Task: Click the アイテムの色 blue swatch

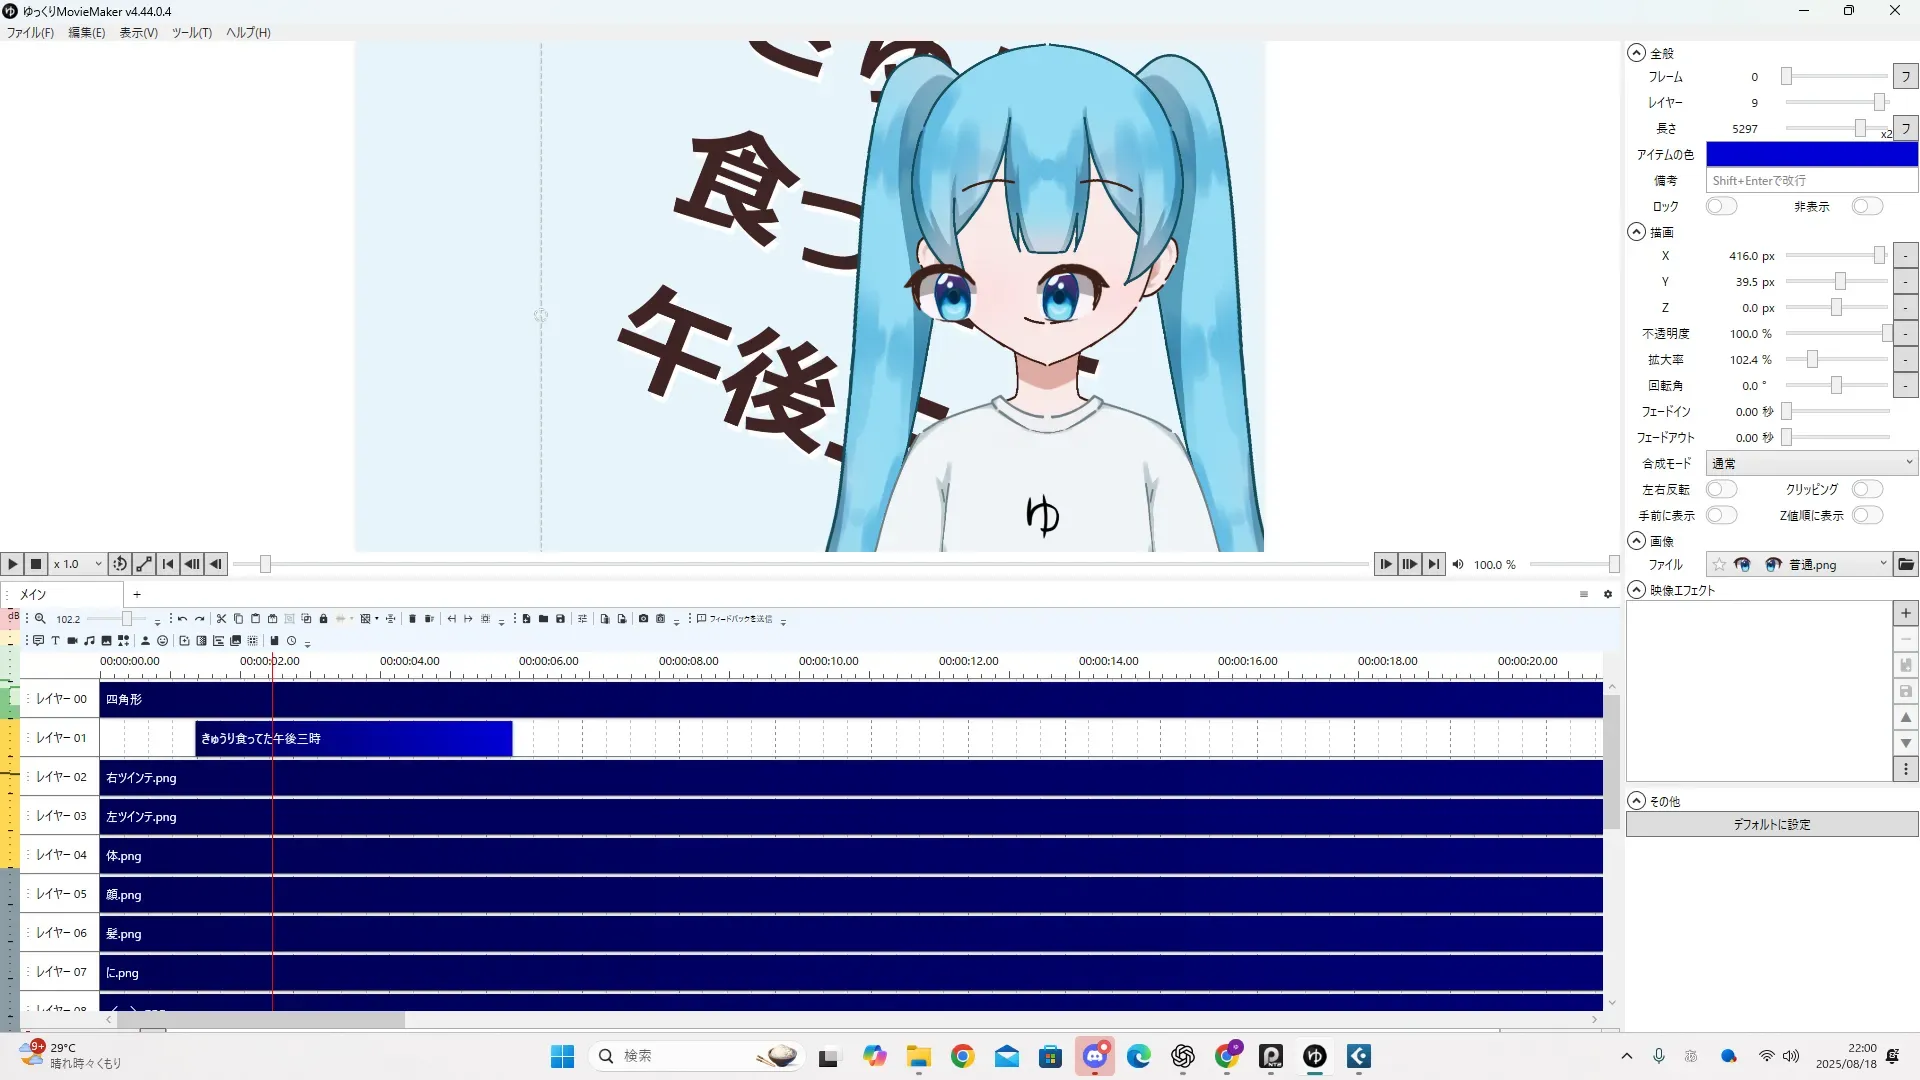Action: pos(1811,154)
